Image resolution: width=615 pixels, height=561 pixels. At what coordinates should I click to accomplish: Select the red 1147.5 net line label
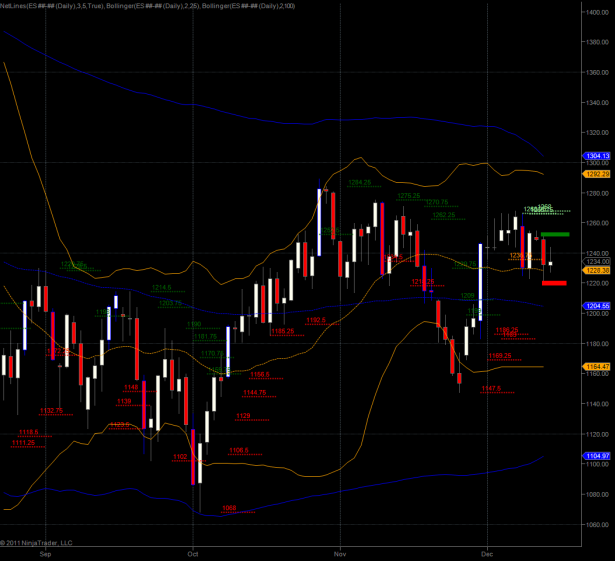(491, 388)
